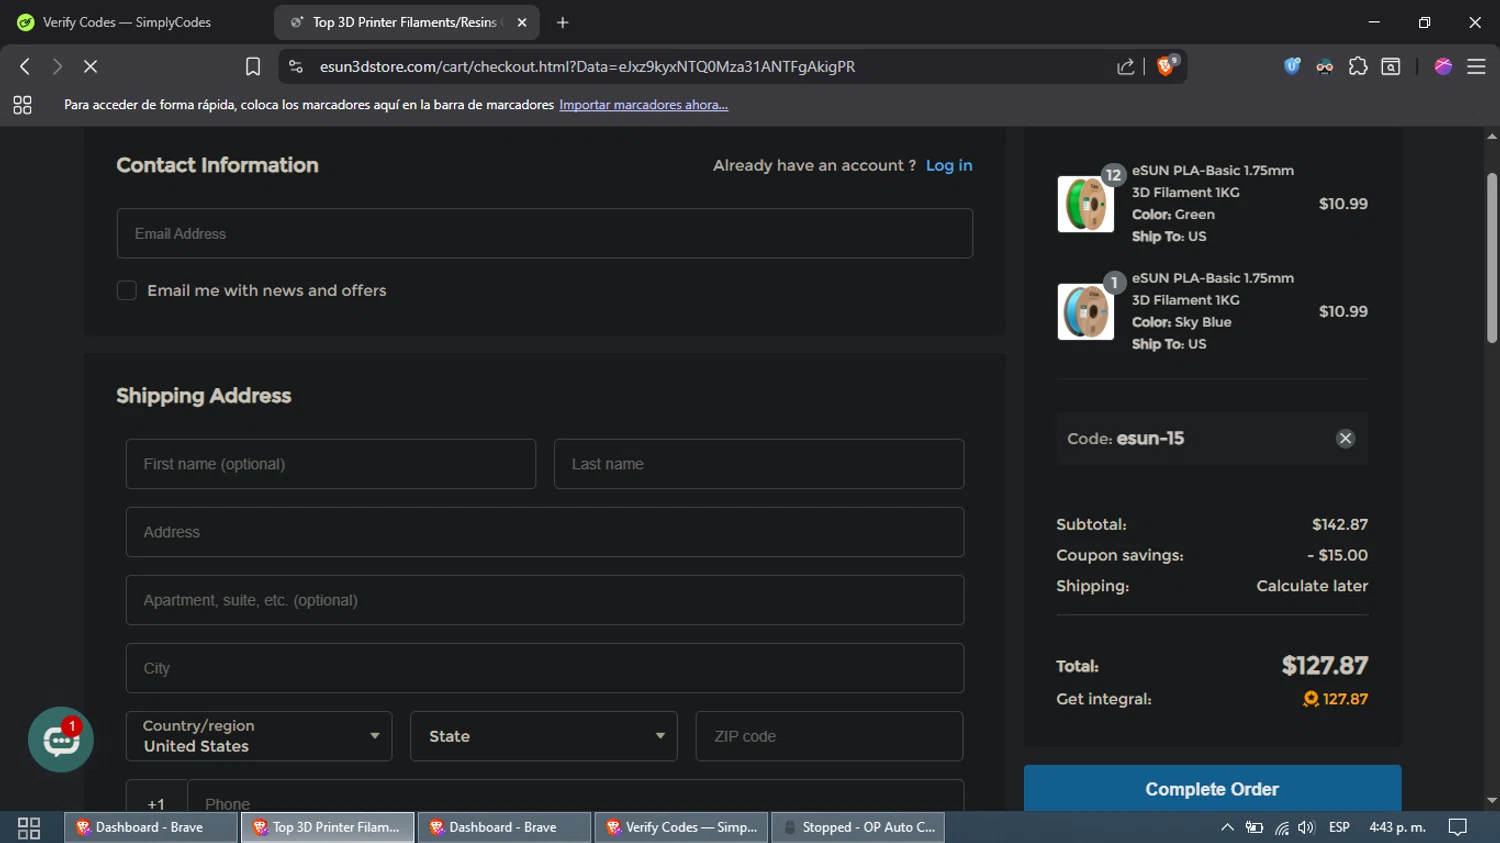
Task: Focus the Address field
Action: pyautogui.click(x=545, y=532)
